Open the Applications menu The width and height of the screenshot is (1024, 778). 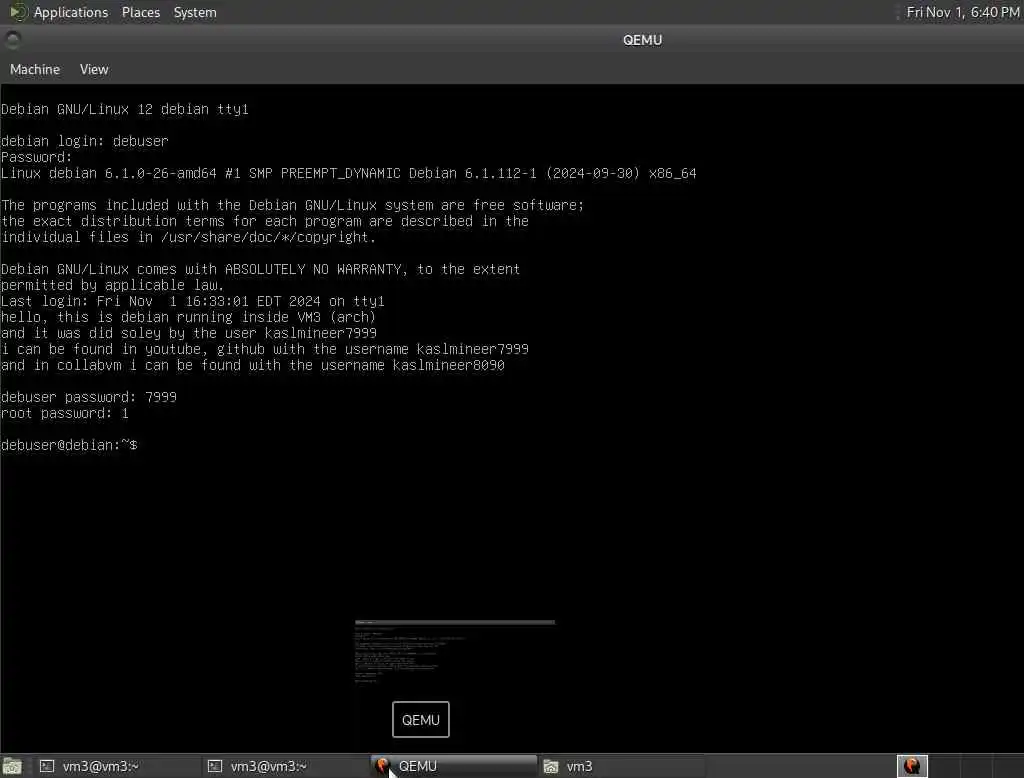click(x=71, y=12)
